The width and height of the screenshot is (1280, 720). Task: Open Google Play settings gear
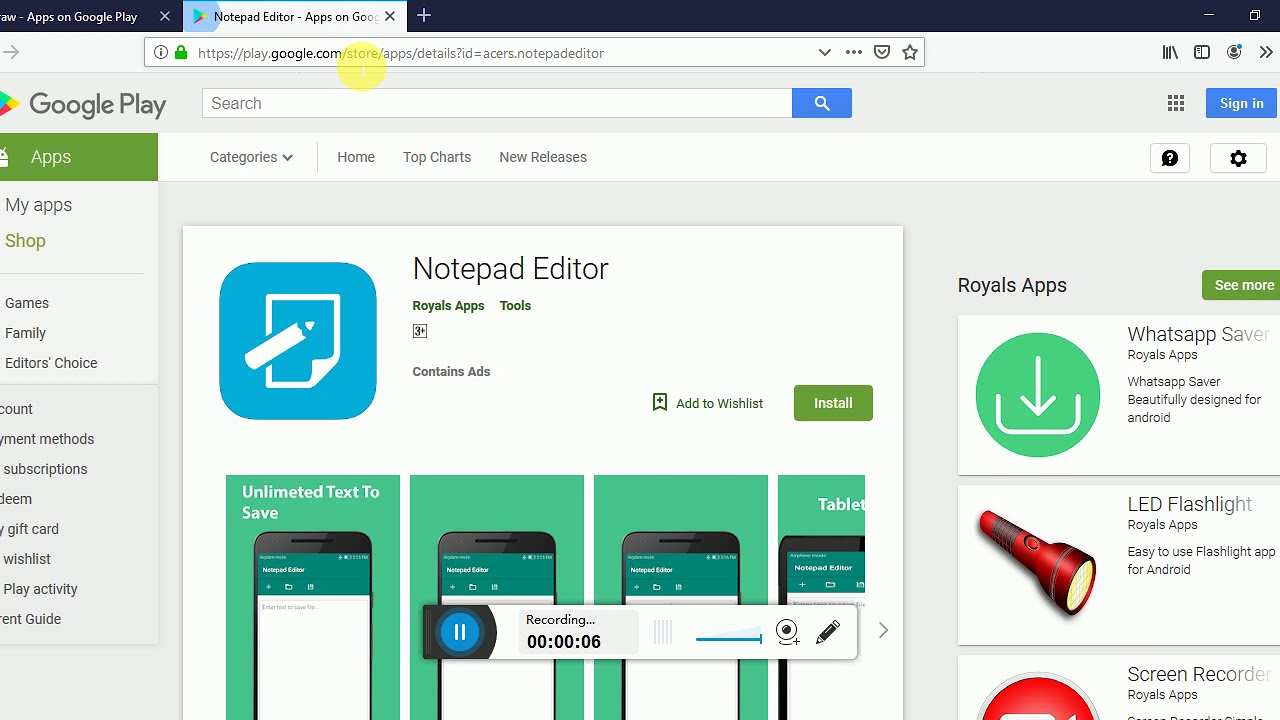coord(1238,158)
